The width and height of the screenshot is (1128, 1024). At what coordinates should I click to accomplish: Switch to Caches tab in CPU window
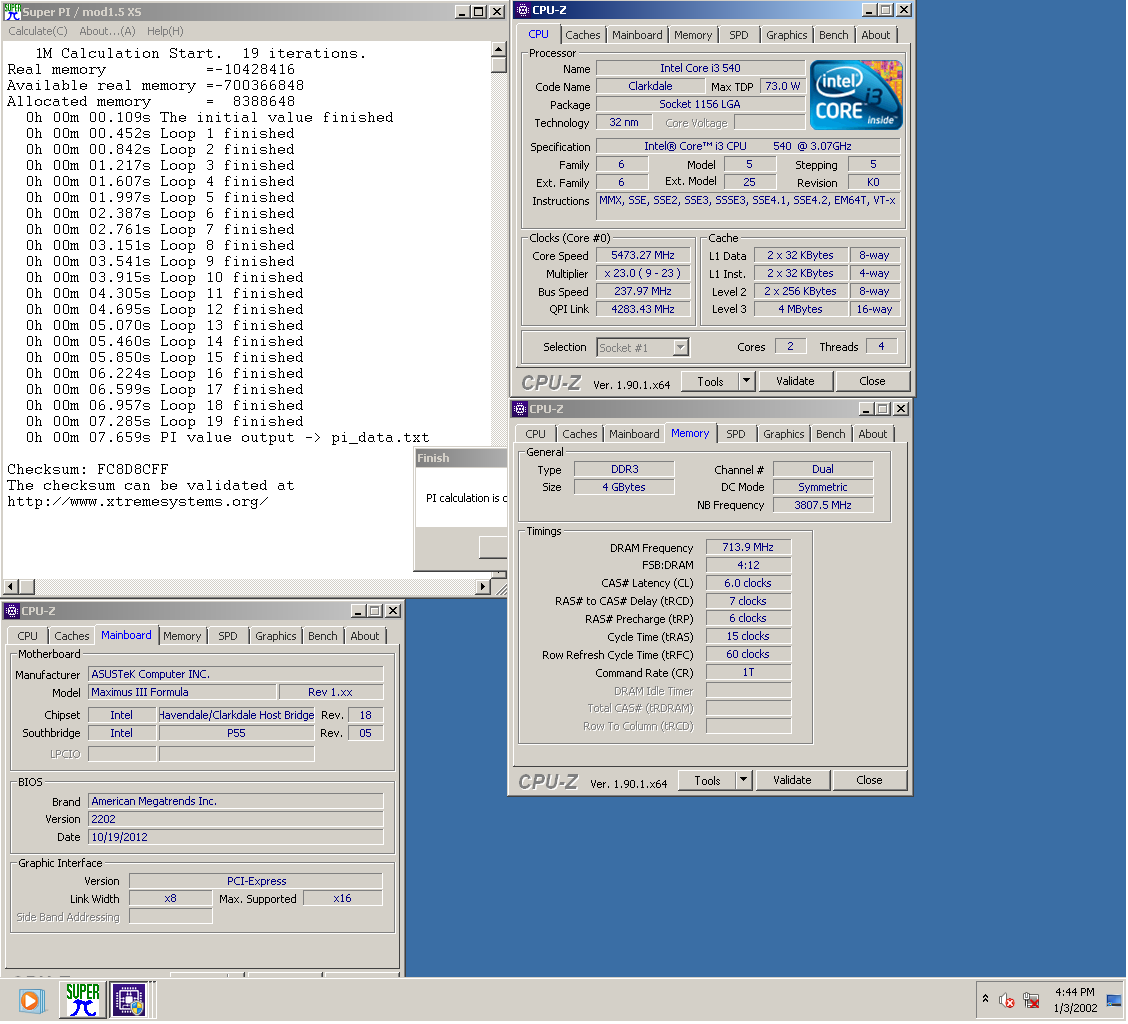pos(582,35)
